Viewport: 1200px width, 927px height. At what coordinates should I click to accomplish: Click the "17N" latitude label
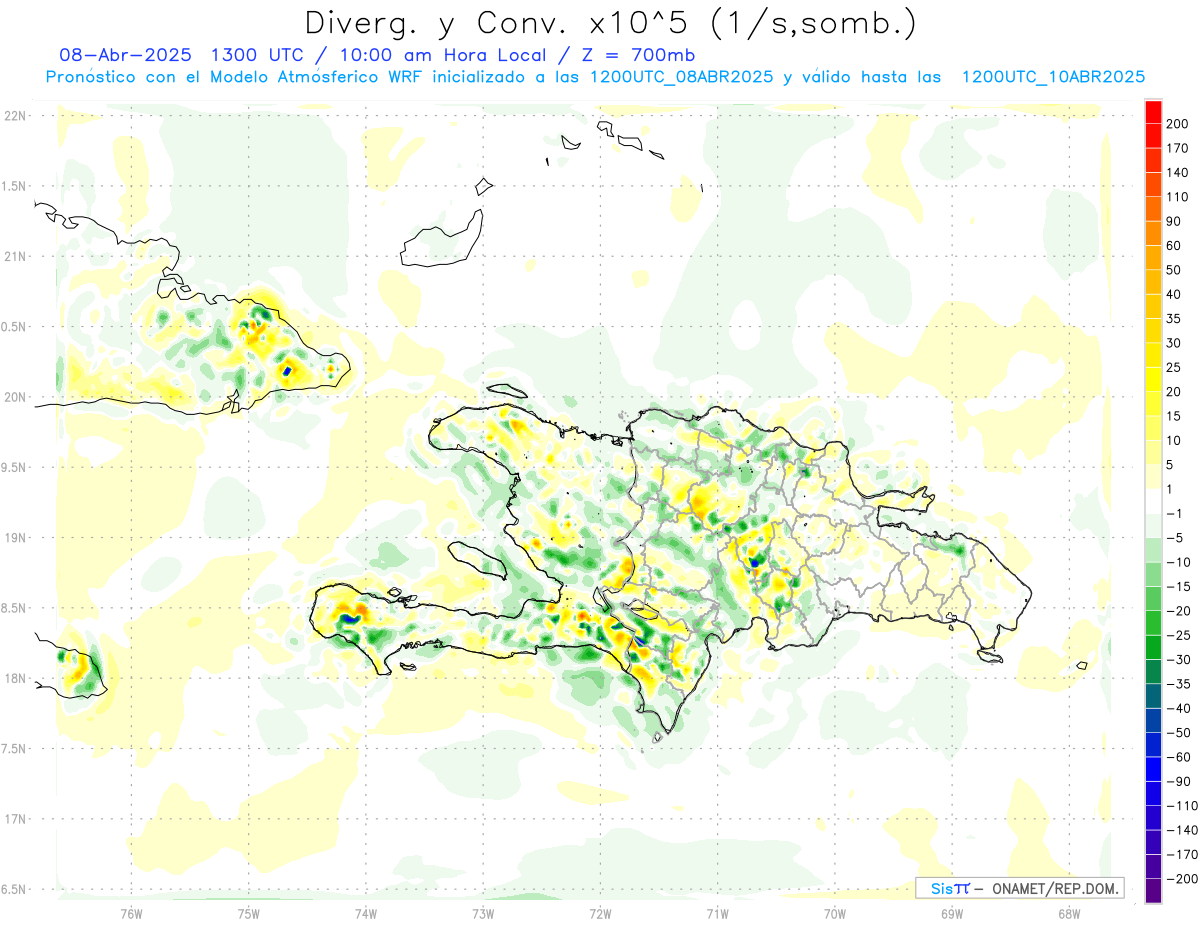coord(14,819)
